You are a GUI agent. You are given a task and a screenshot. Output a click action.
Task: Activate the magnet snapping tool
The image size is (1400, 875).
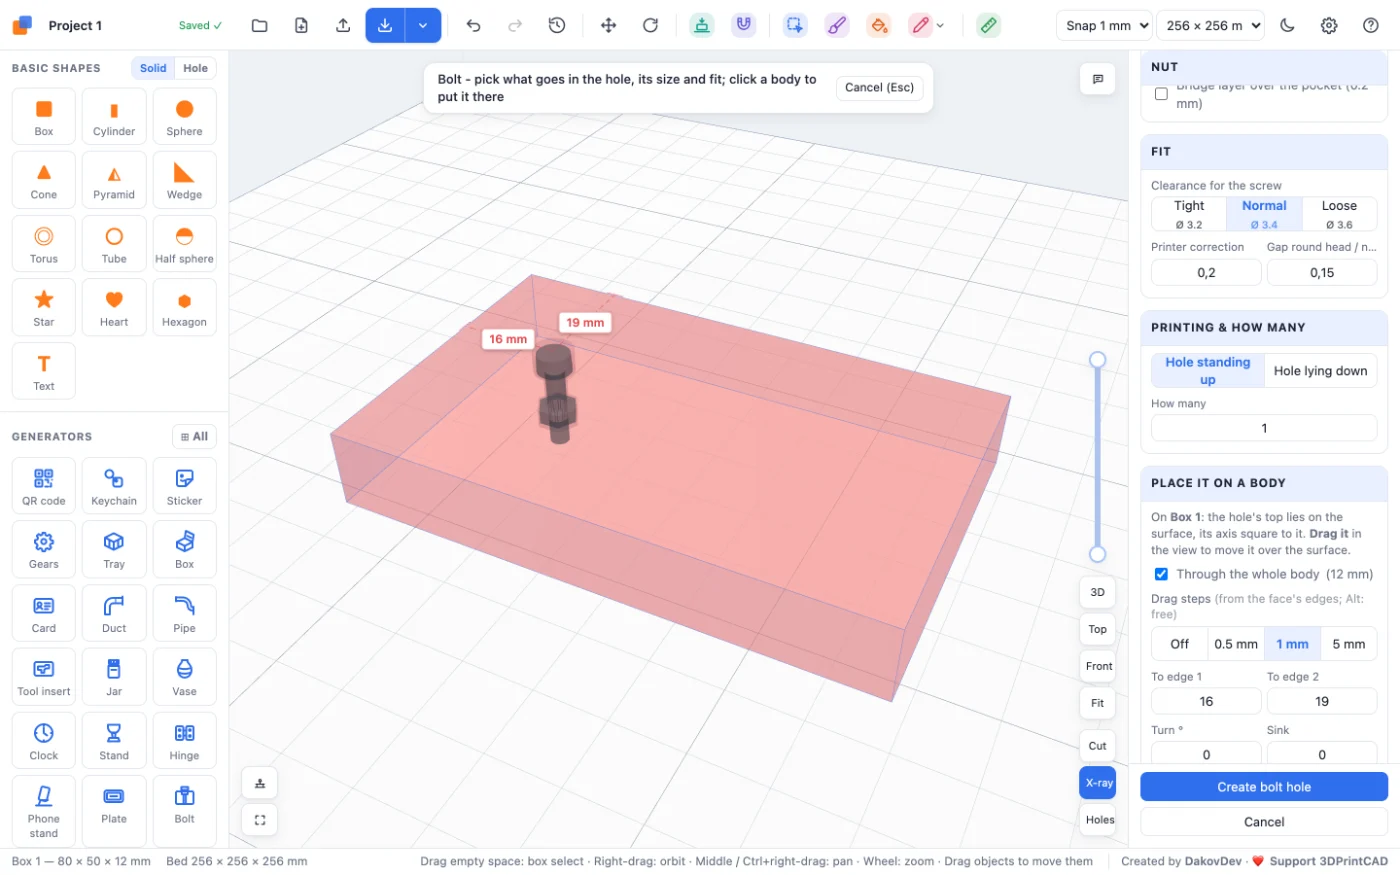pyautogui.click(x=743, y=26)
